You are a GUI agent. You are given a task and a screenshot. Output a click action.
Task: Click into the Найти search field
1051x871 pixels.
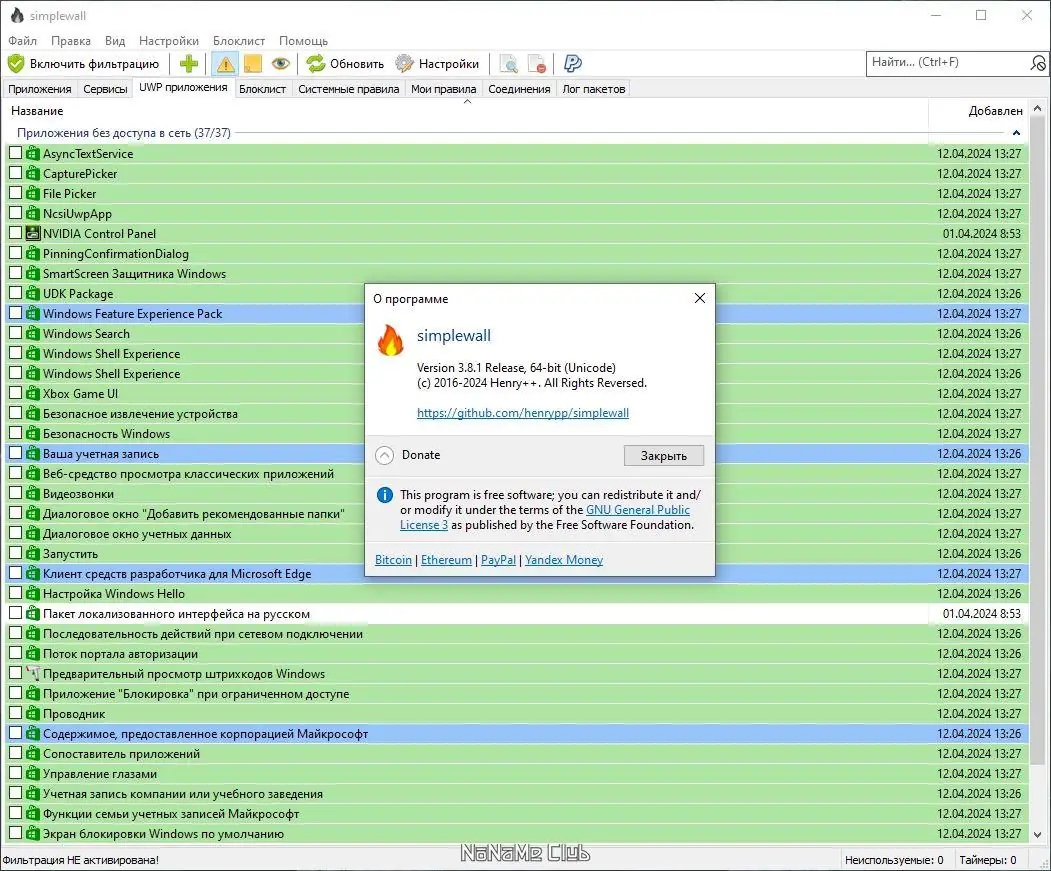click(x=946, y=63)
